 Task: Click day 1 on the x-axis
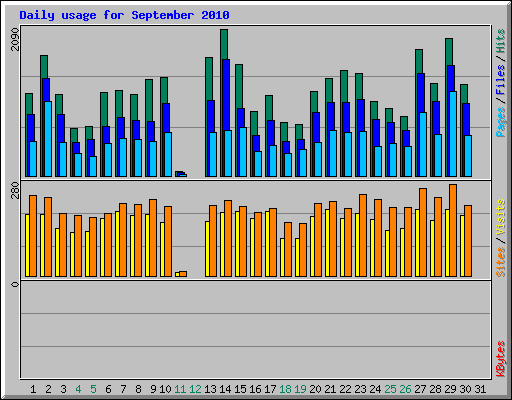pos(33,389)
